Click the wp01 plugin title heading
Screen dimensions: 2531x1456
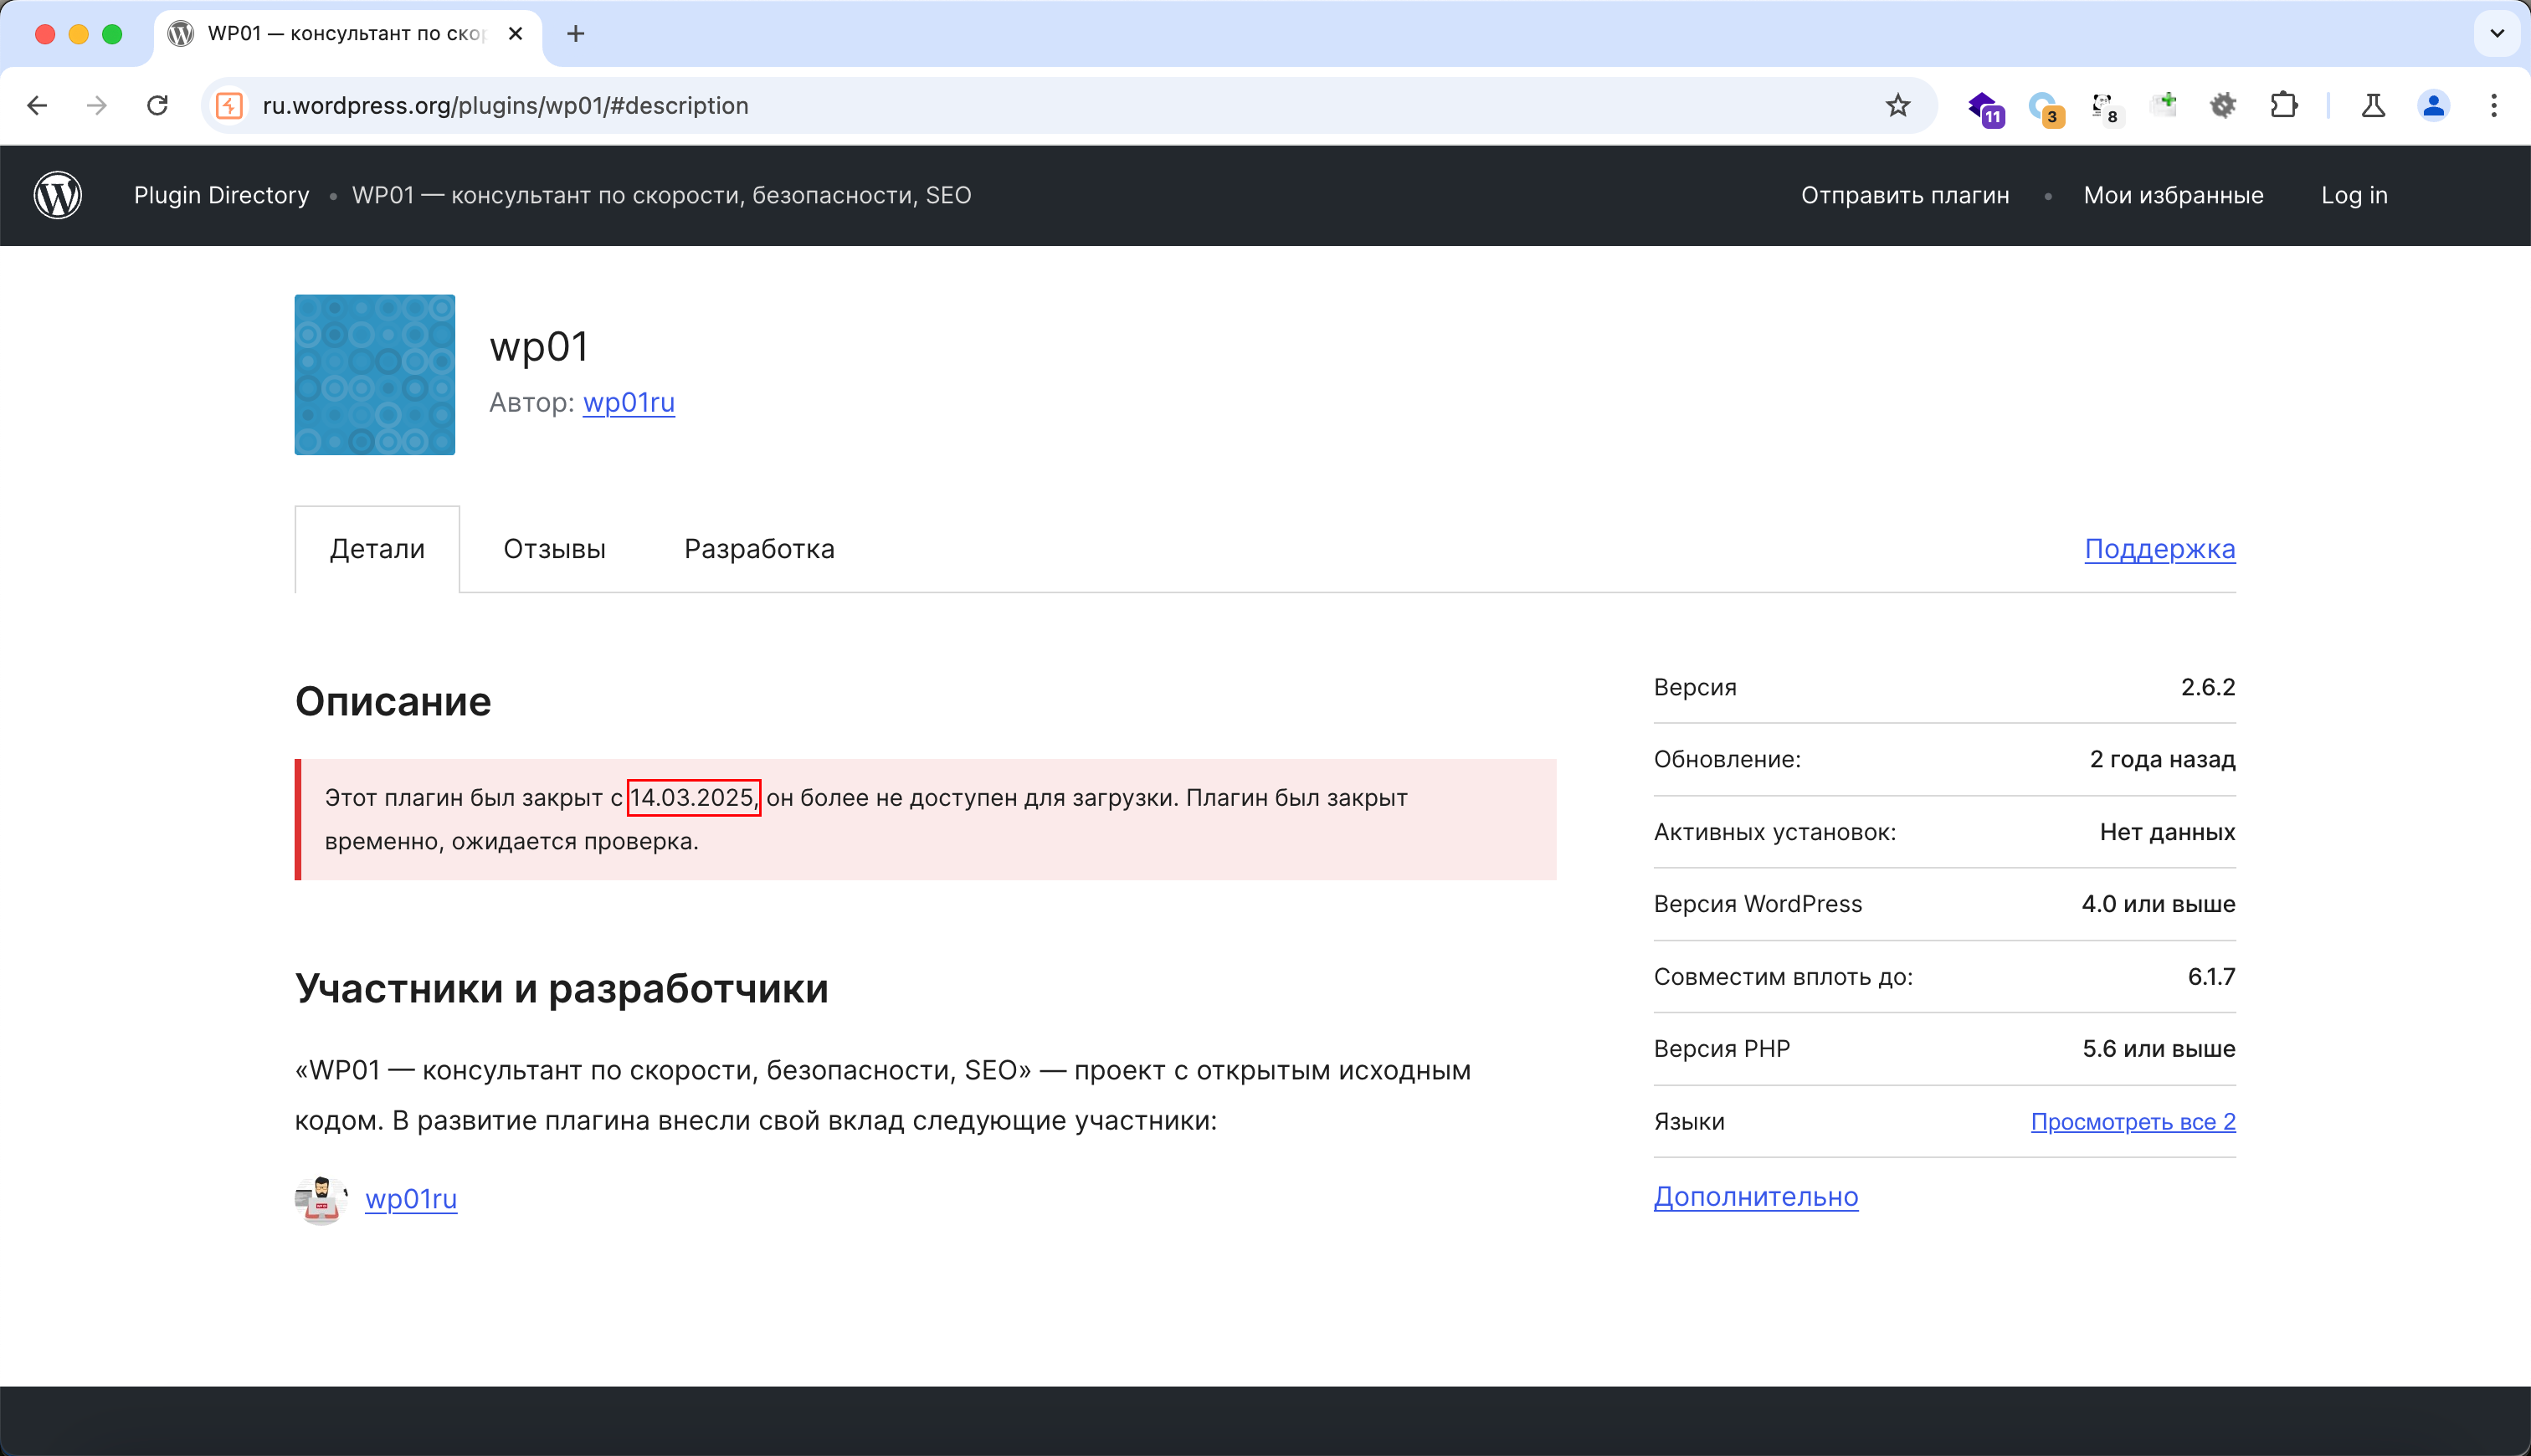coord(539,347)
